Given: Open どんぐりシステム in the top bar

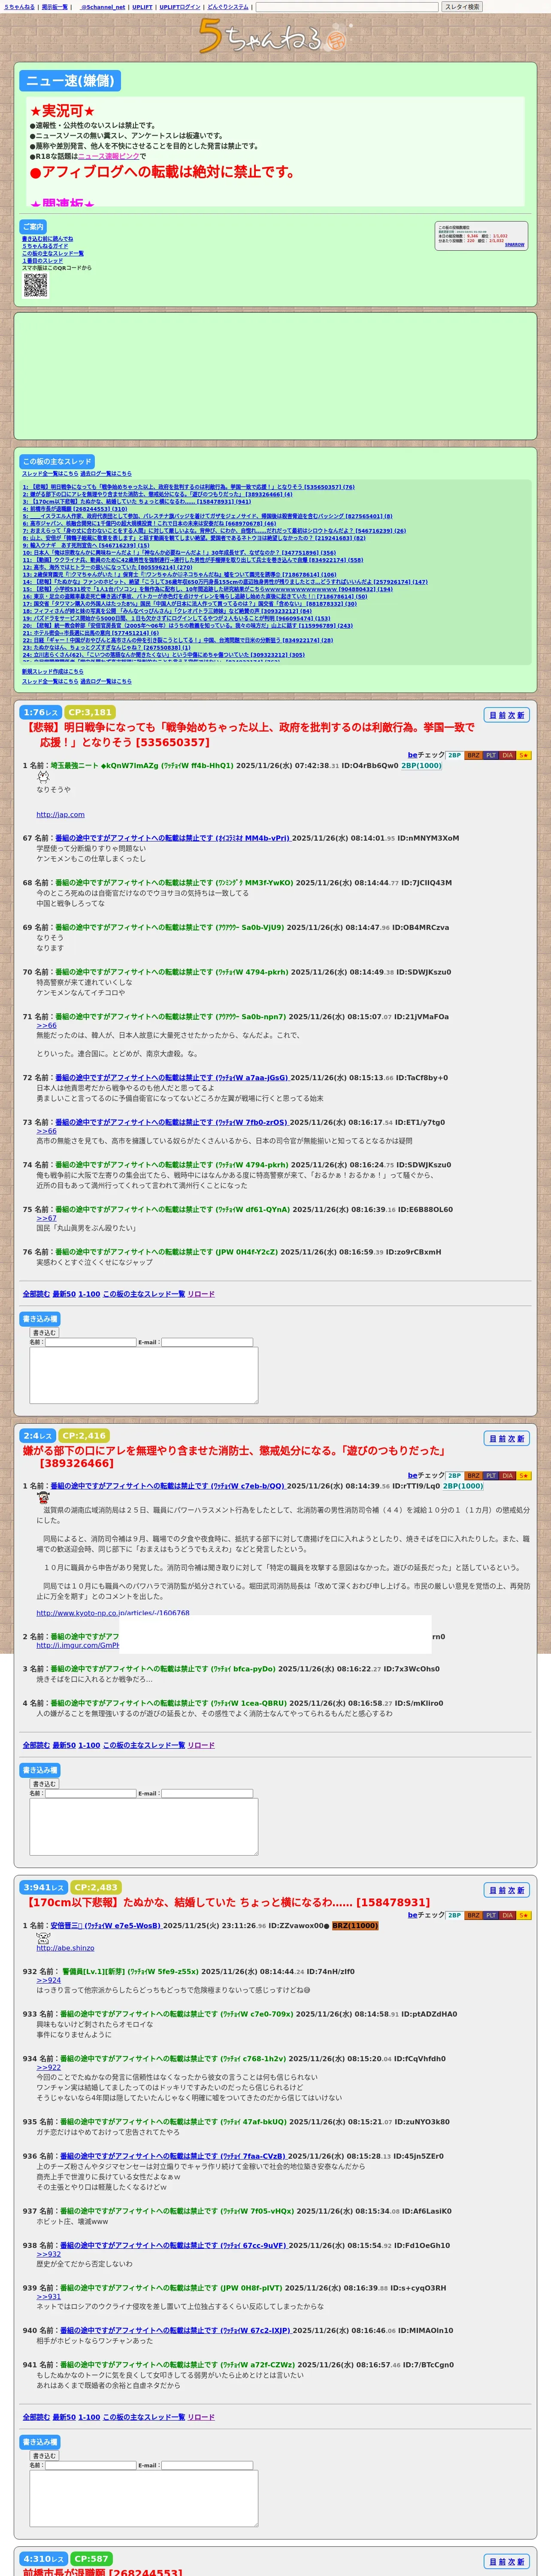Looking at the screenshot, I should coord(228,7).
